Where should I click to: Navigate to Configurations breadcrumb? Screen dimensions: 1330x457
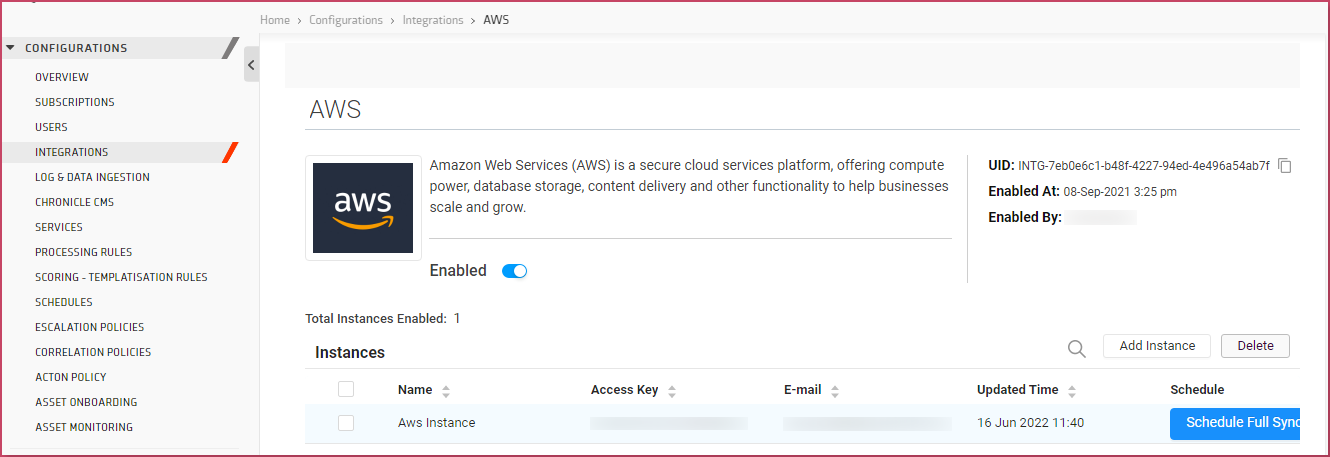coord(346,20)
